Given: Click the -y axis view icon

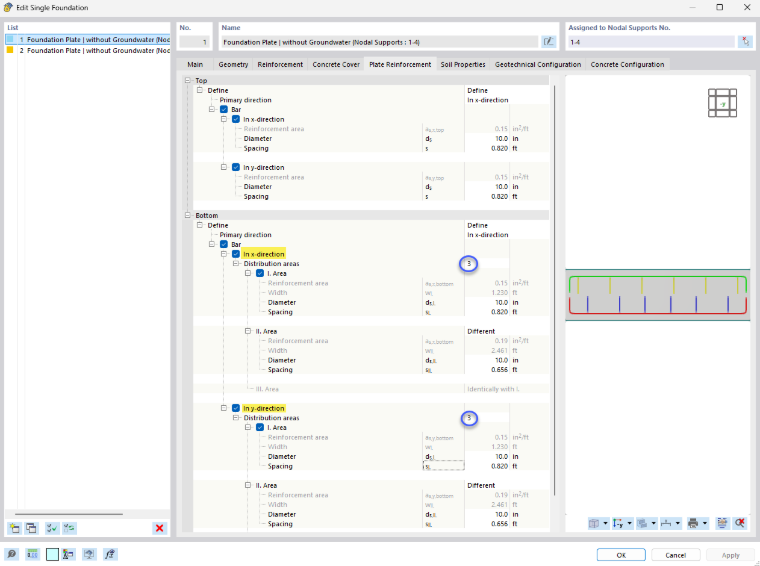Looking at the screenshot, I should (x=618, y=523).
